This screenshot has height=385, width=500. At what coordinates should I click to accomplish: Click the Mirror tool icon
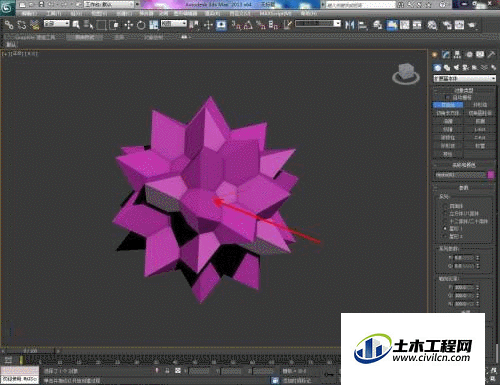pyautogui.click(x=350, y=25)
